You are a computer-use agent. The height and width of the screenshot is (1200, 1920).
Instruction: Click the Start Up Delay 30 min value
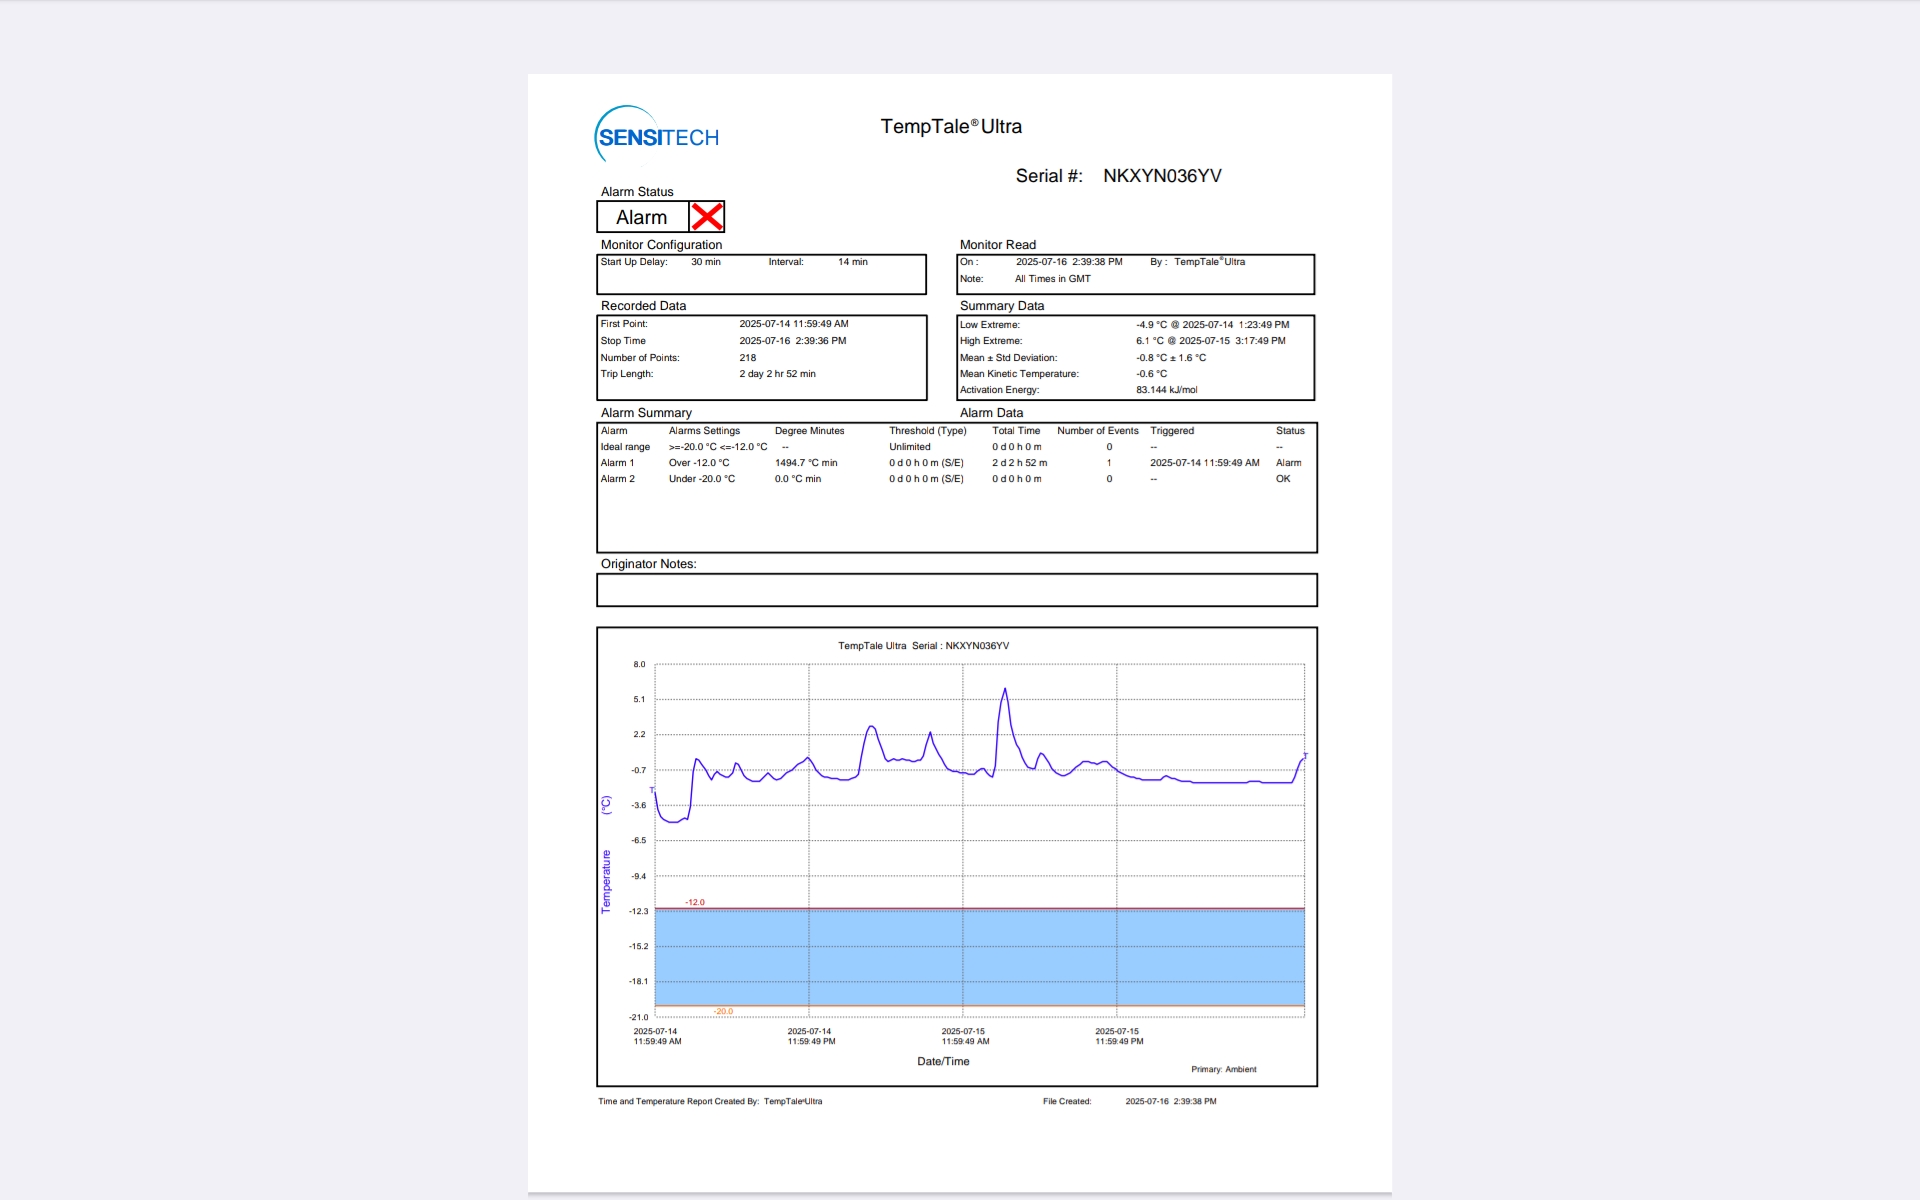coord(705,262)
